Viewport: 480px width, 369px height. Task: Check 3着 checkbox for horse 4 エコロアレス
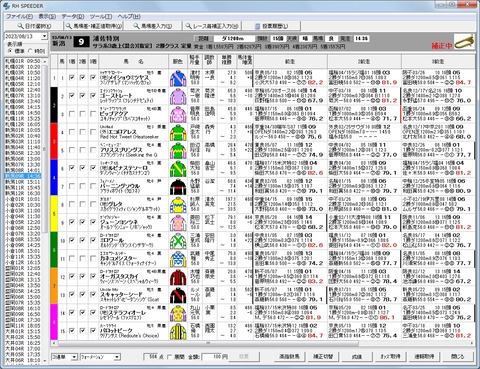(x=93, y=132)
